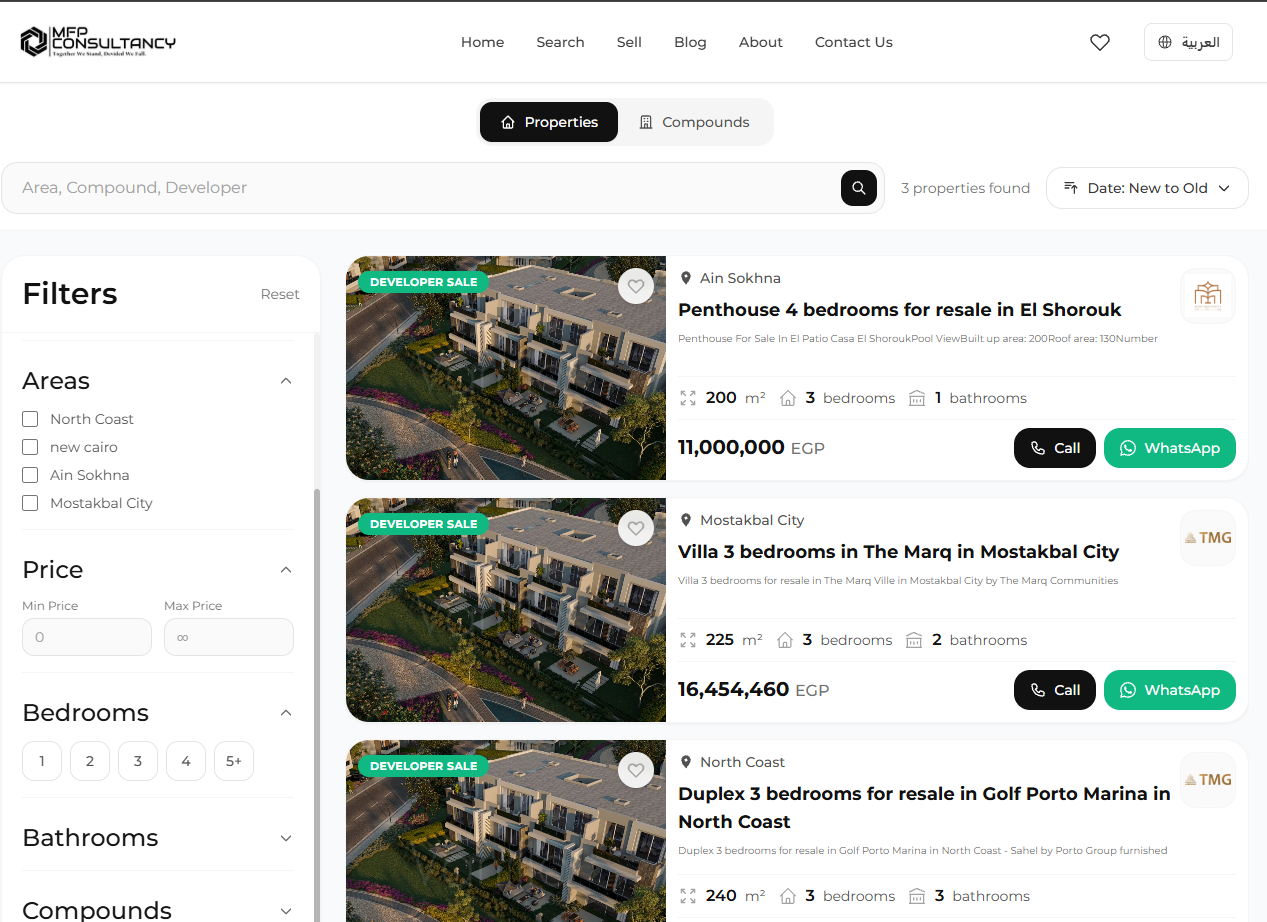Viewport: 1267px width, 922px height.
Task: Check the Mostakbal City filter option
Action: pos(30,503)
